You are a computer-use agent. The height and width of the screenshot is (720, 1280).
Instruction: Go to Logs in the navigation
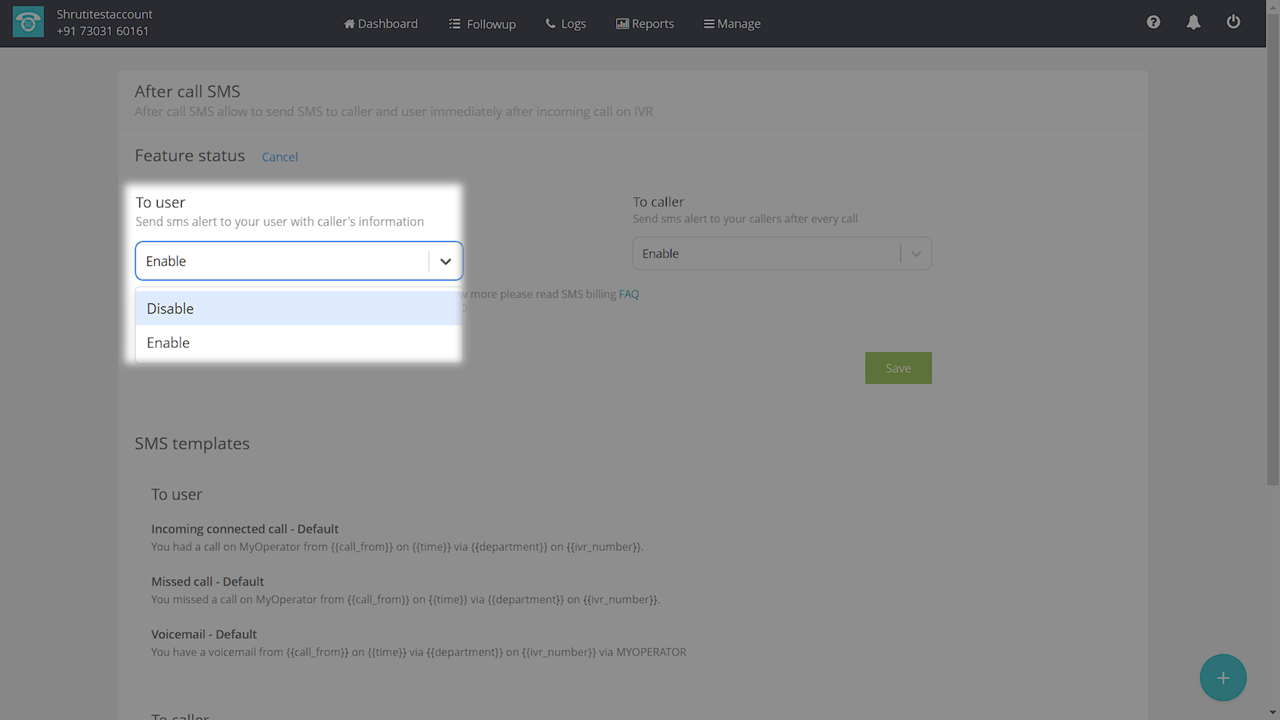(x=566, y=23)
